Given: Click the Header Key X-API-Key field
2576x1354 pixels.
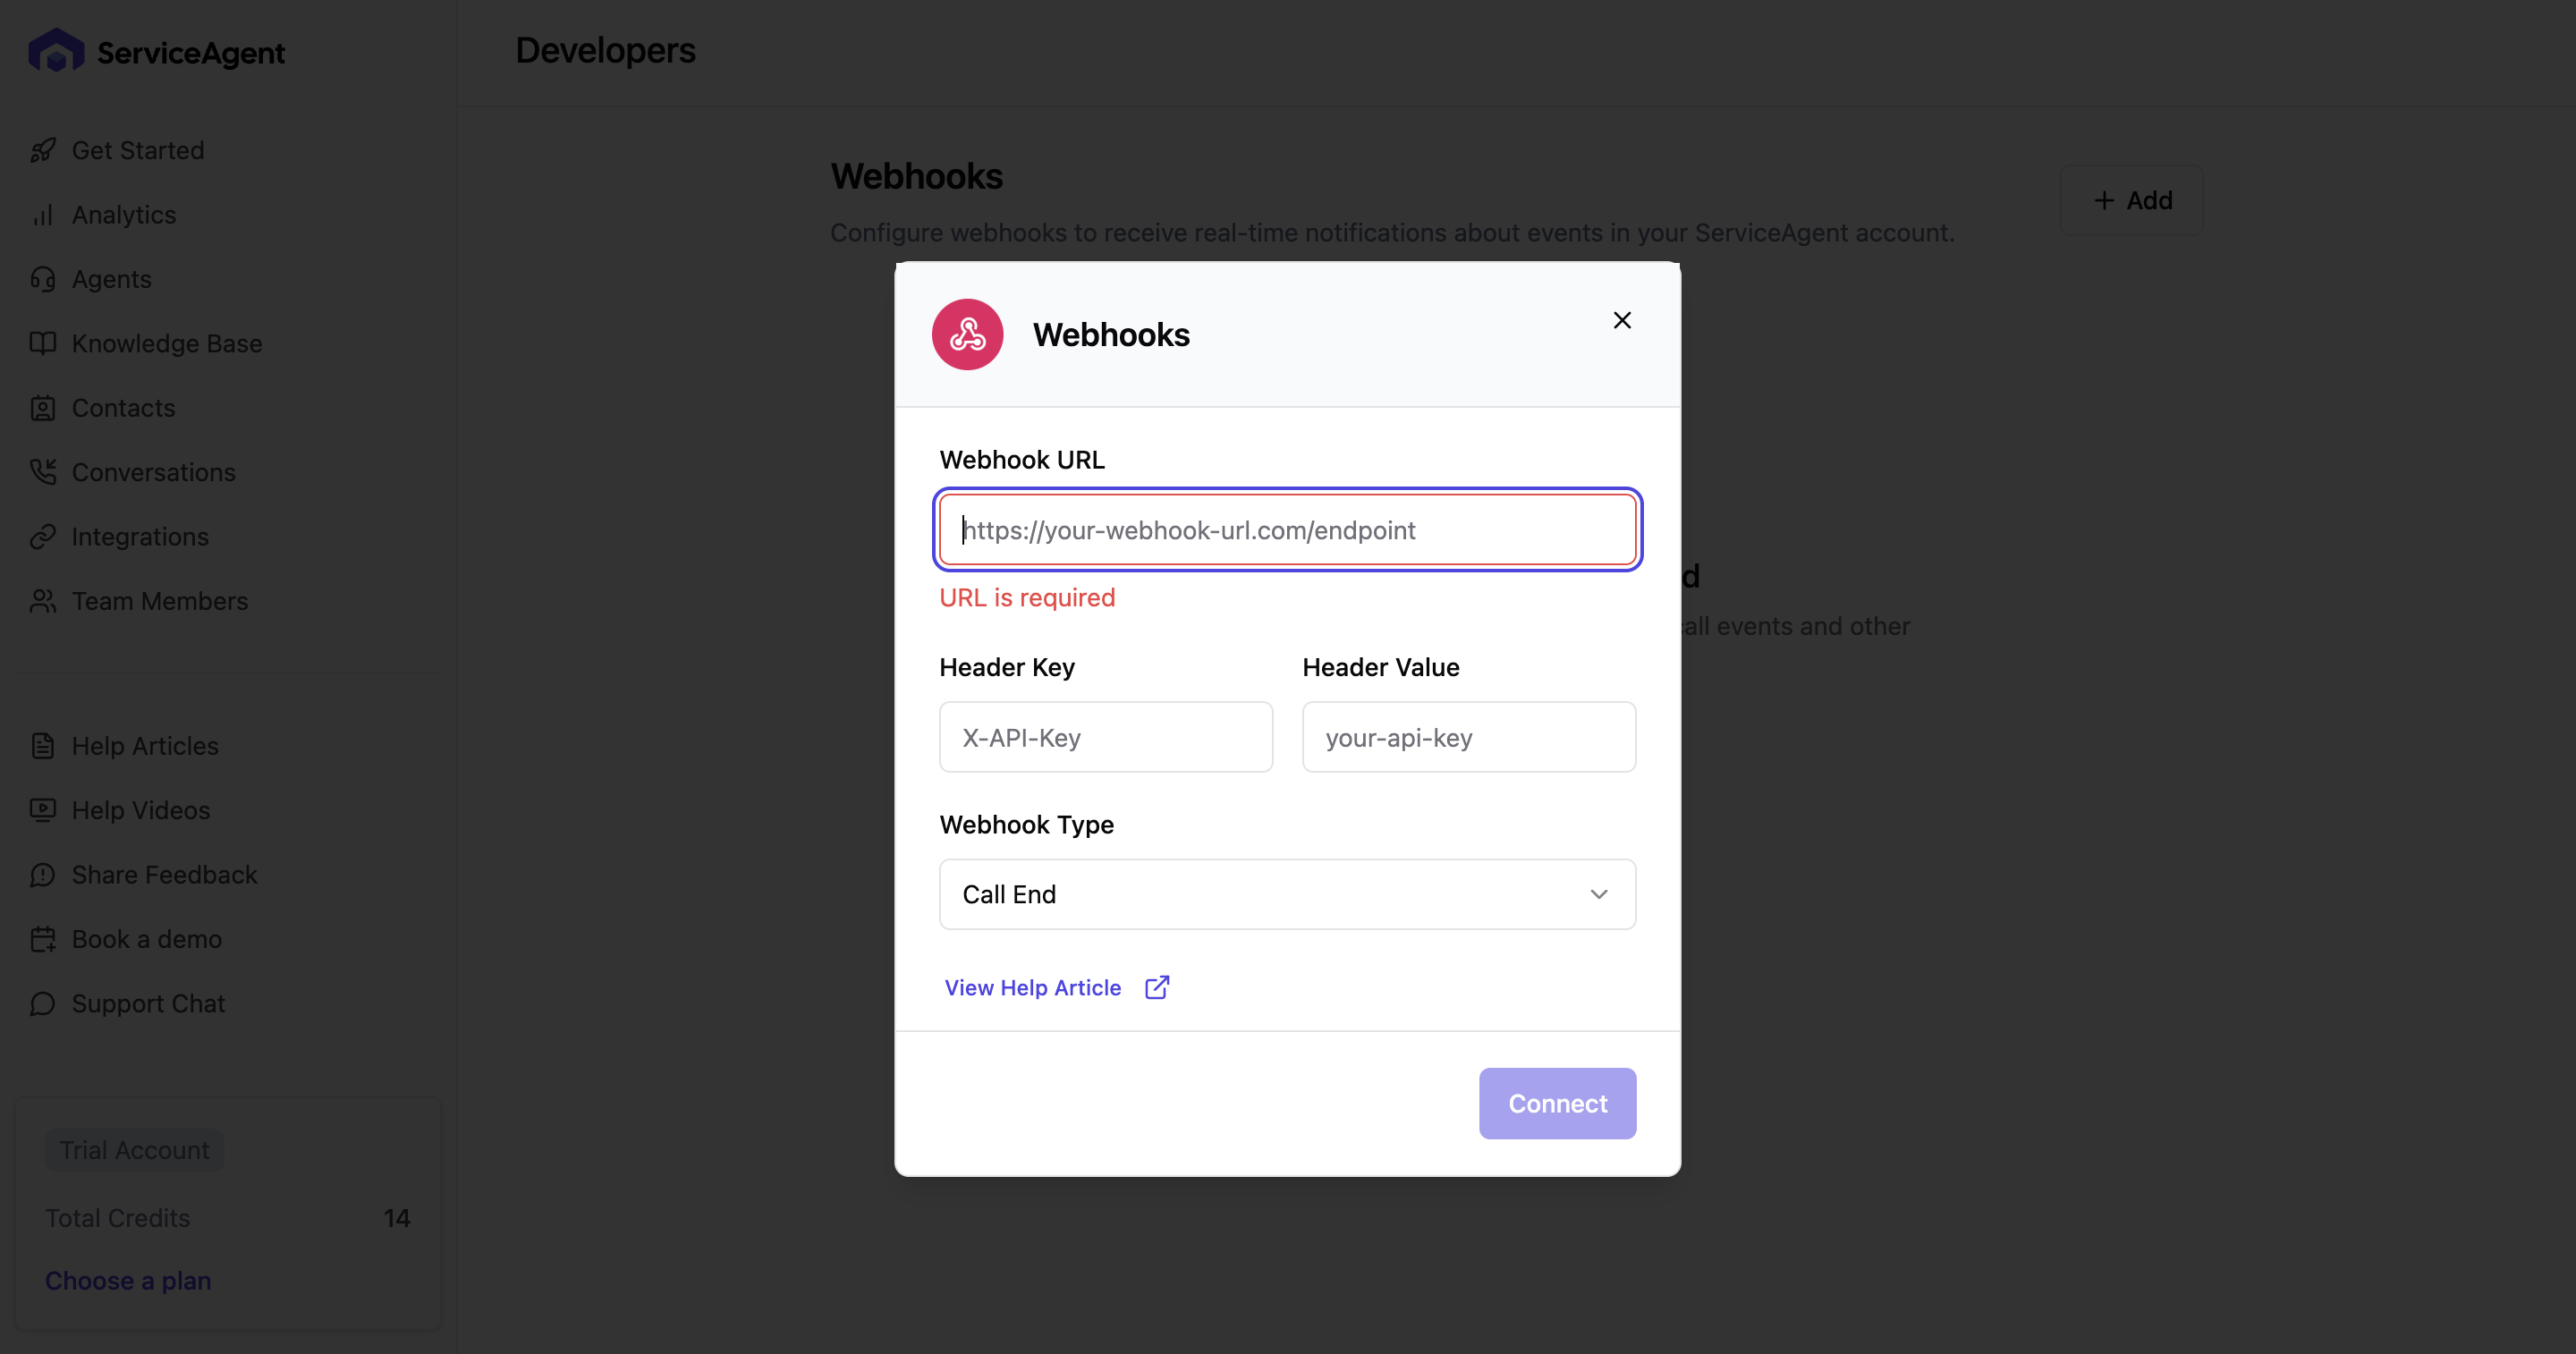Looking at the screenshot, I should [1105, 737].
